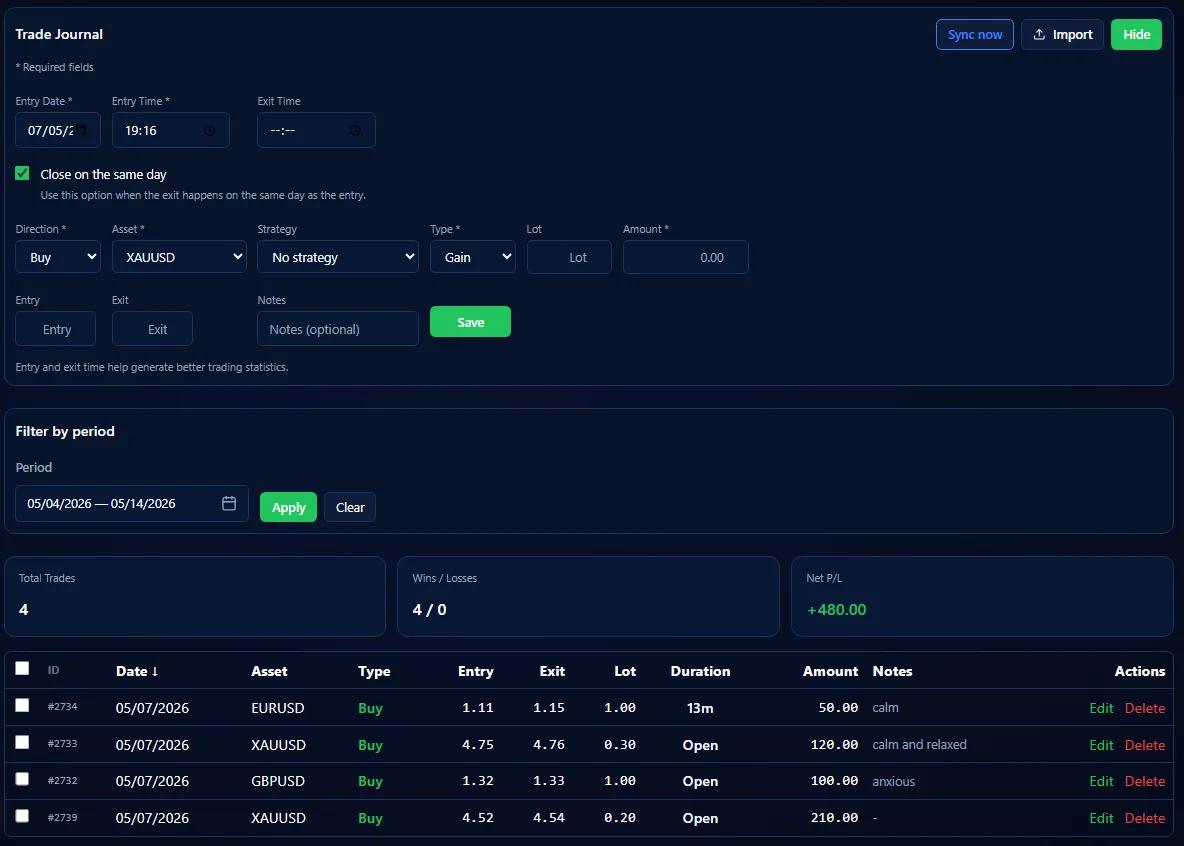Click the amount 120.00 cell
The width and height of the screenshot is (1184, 846).
(x=834, y=744)
